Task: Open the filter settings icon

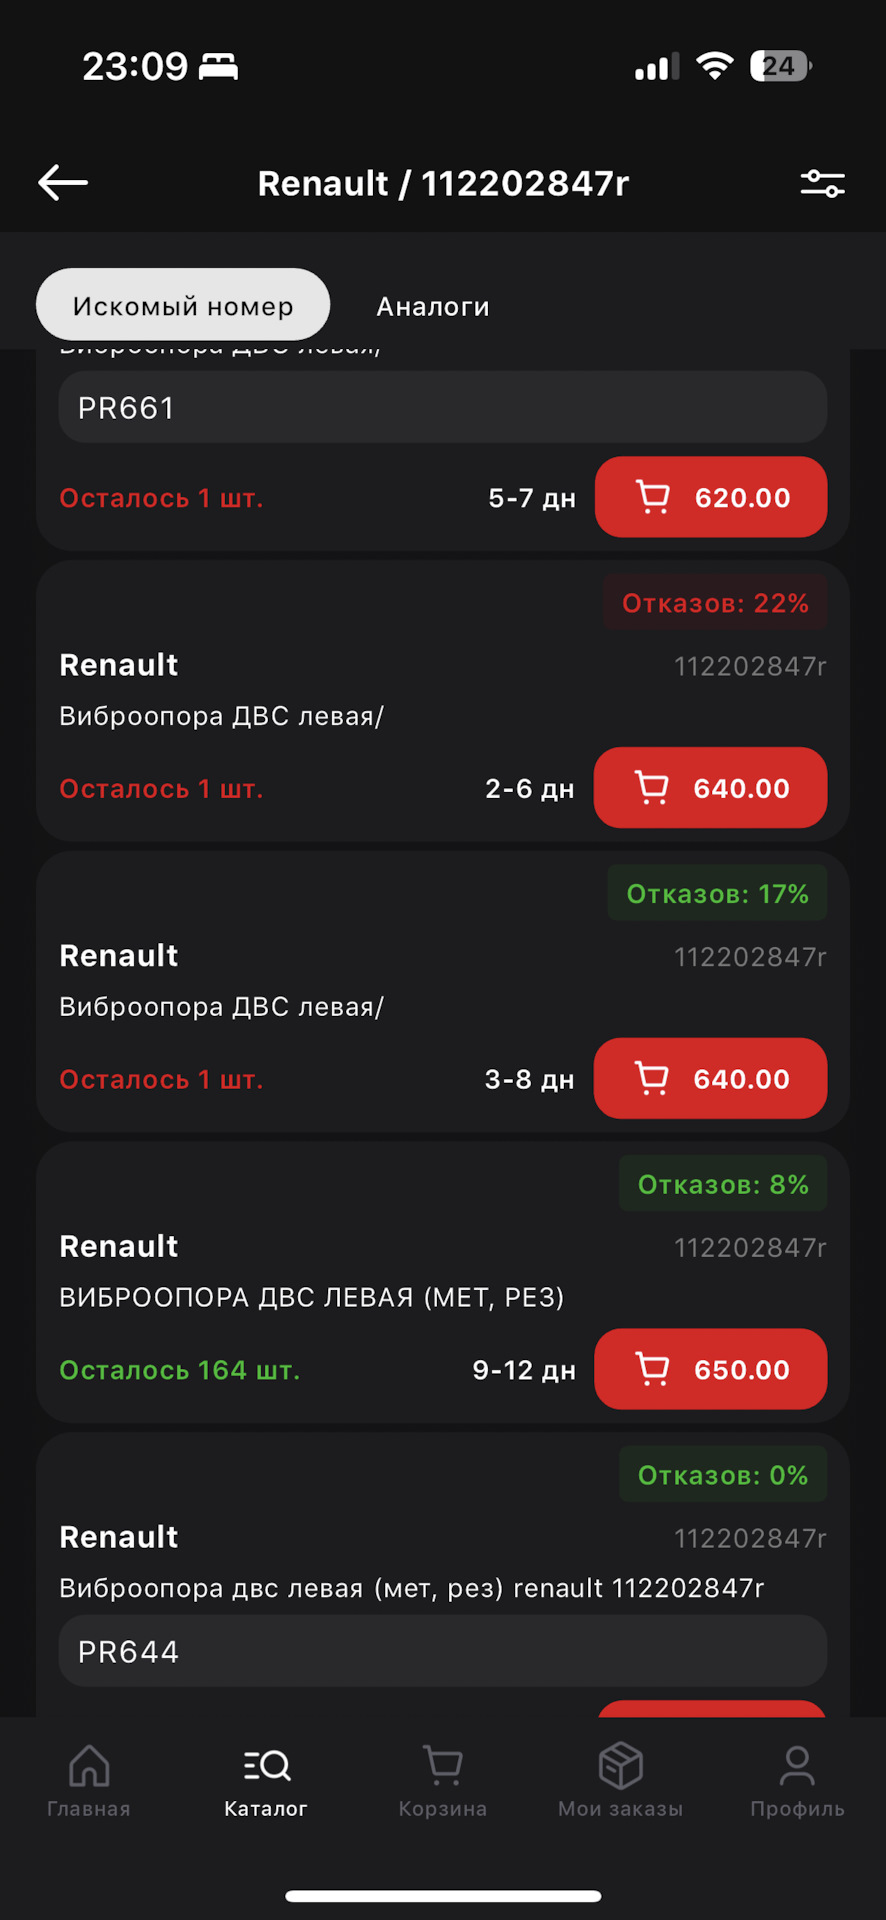Action: (822, 183)
